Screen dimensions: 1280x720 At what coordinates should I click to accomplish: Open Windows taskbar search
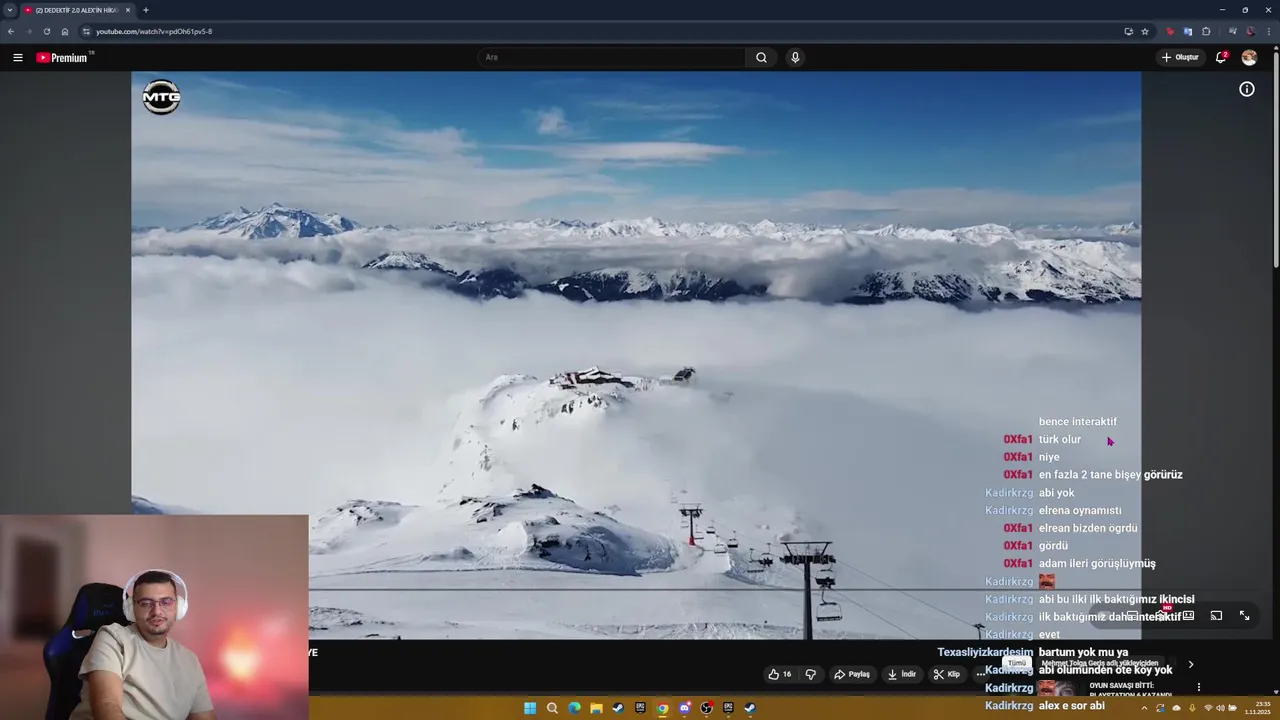[x=552, y=708]
